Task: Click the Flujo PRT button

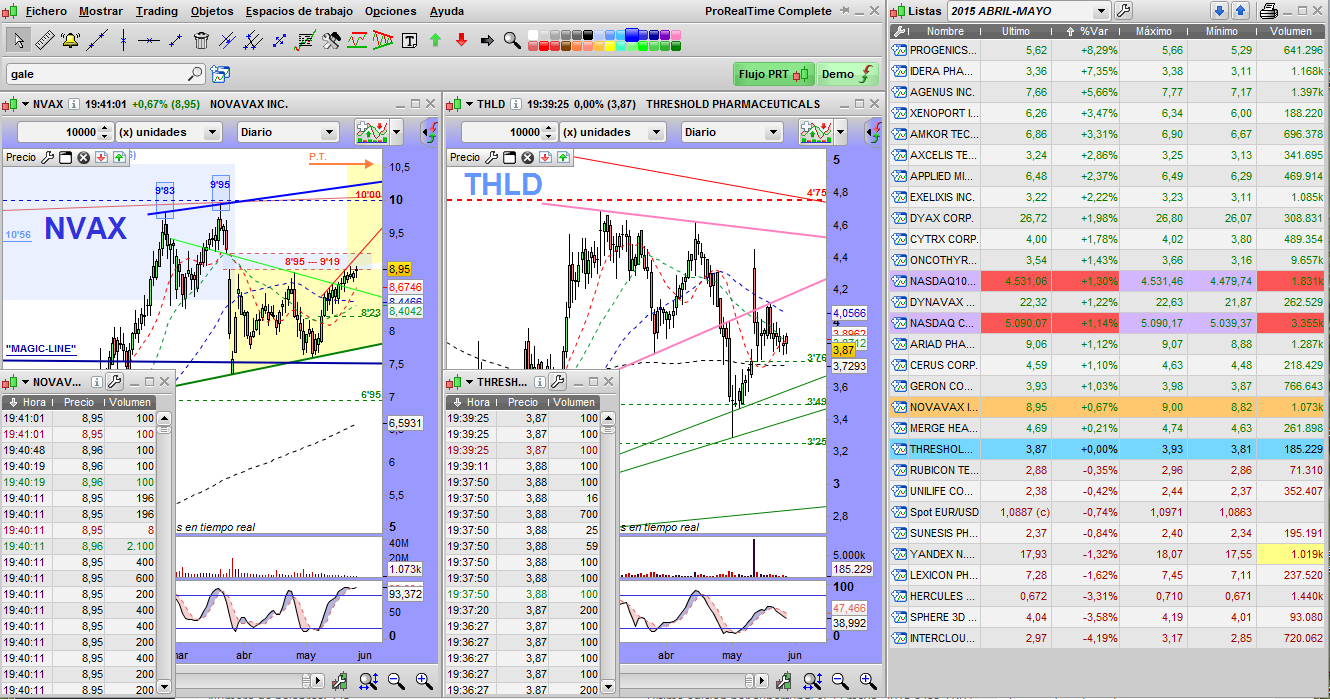Action: [775, 74]
